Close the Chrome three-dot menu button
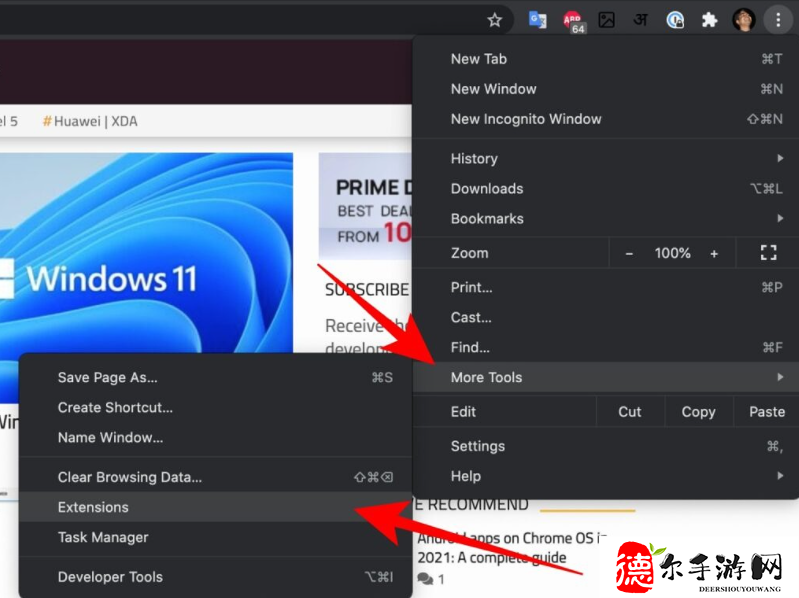The width and height of the screenshot is (799, 598). pos(778,20)
